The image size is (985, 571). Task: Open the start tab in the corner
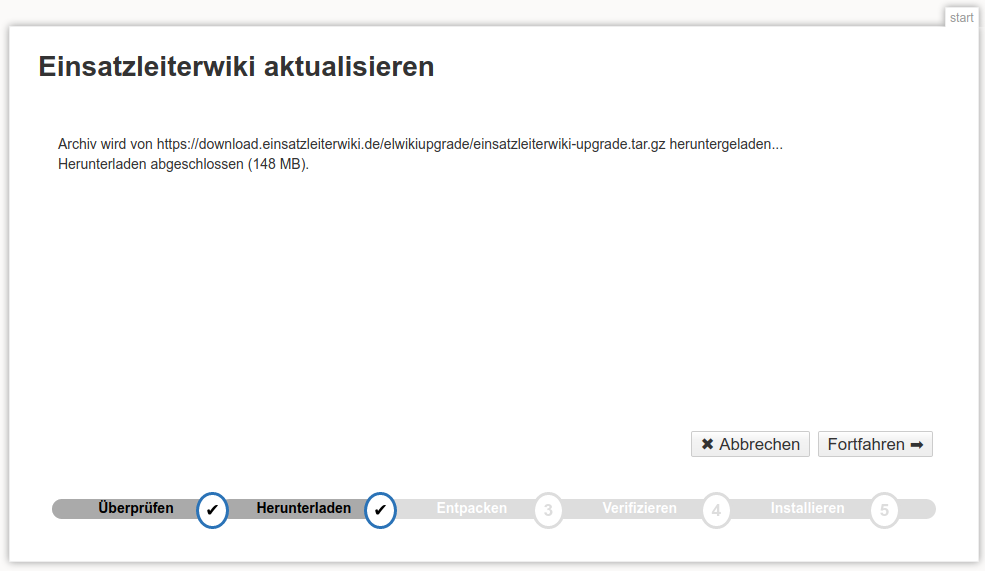[x=961, y=17]
